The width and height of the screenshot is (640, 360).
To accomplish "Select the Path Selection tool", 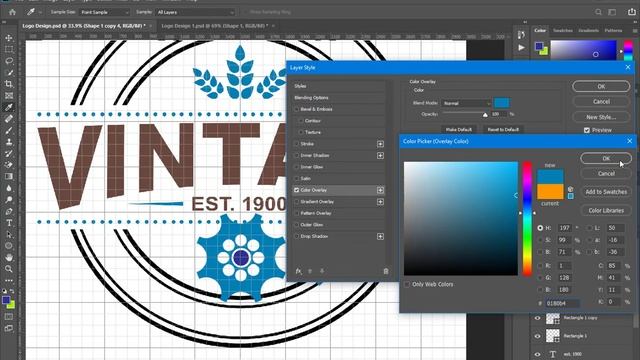I will [x=9, y=235].
